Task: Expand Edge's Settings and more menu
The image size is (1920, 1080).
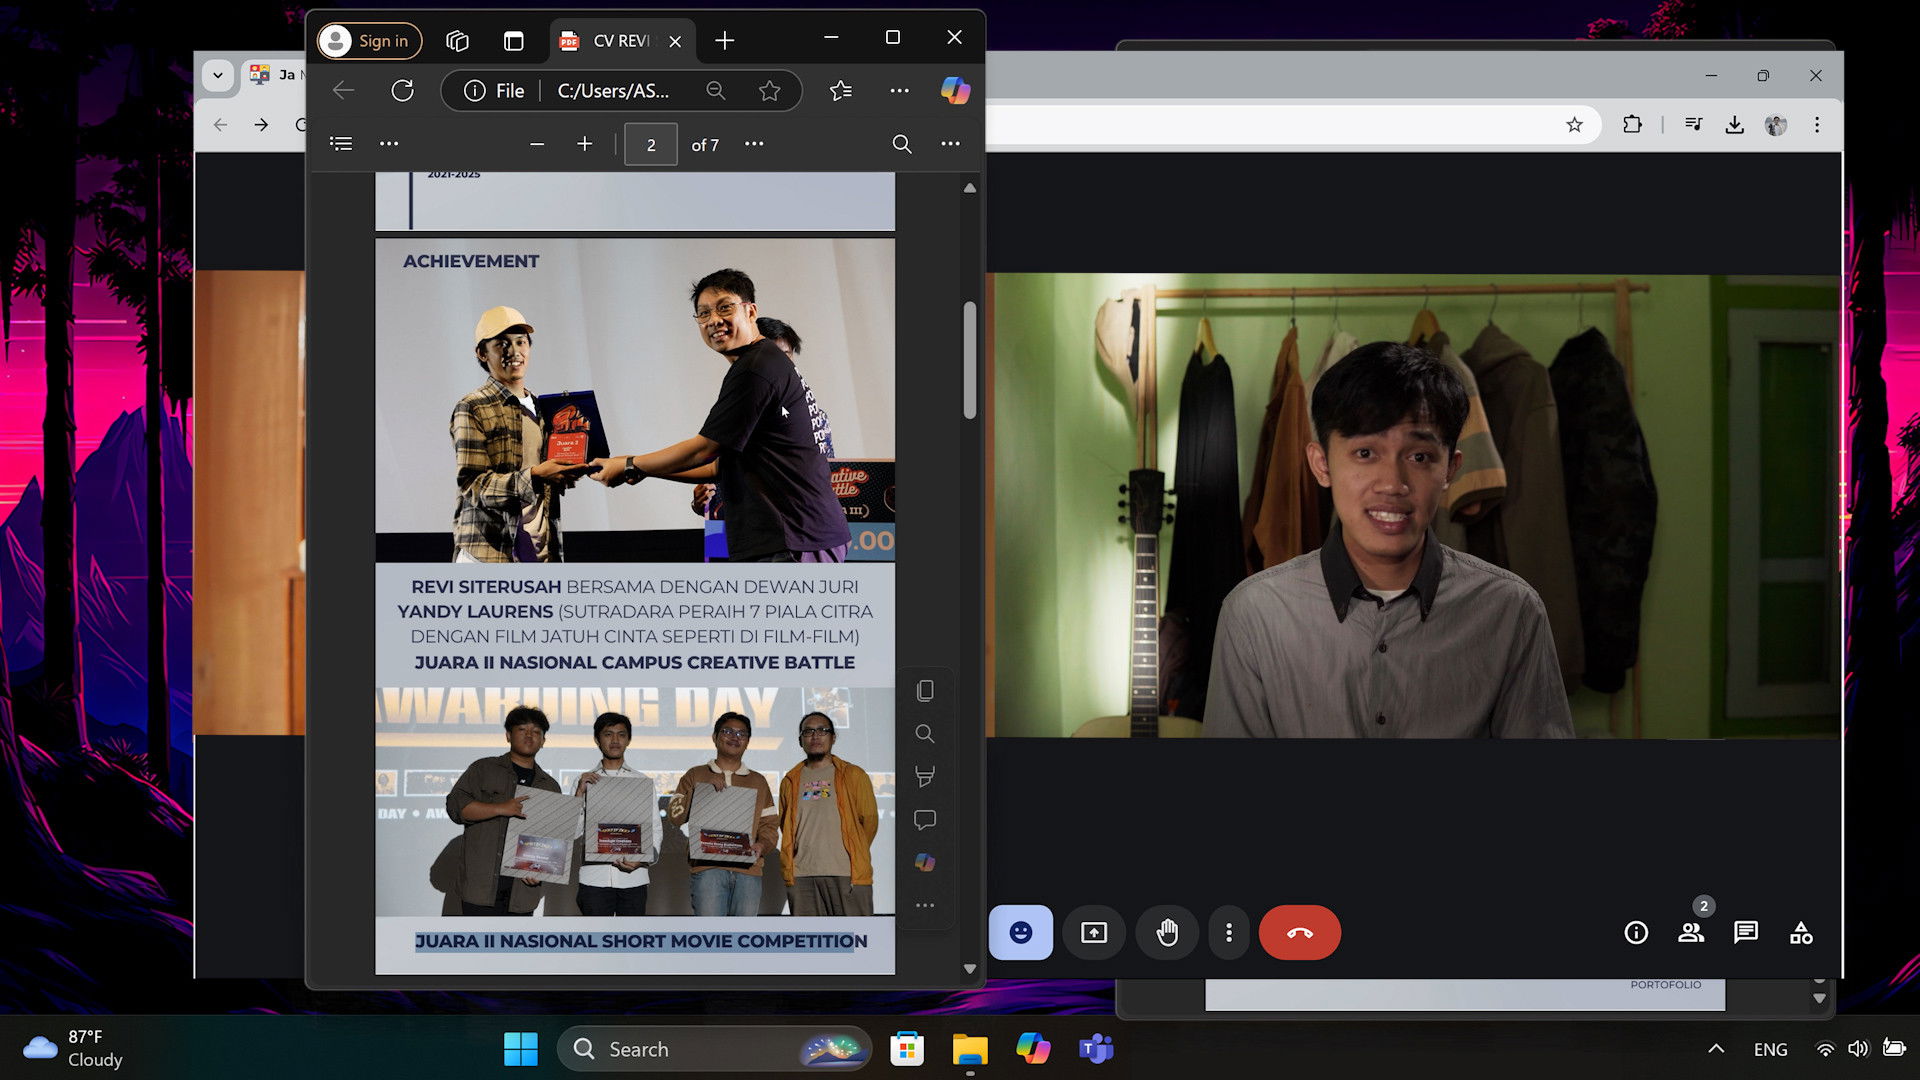Action: (x=898, y=91)
